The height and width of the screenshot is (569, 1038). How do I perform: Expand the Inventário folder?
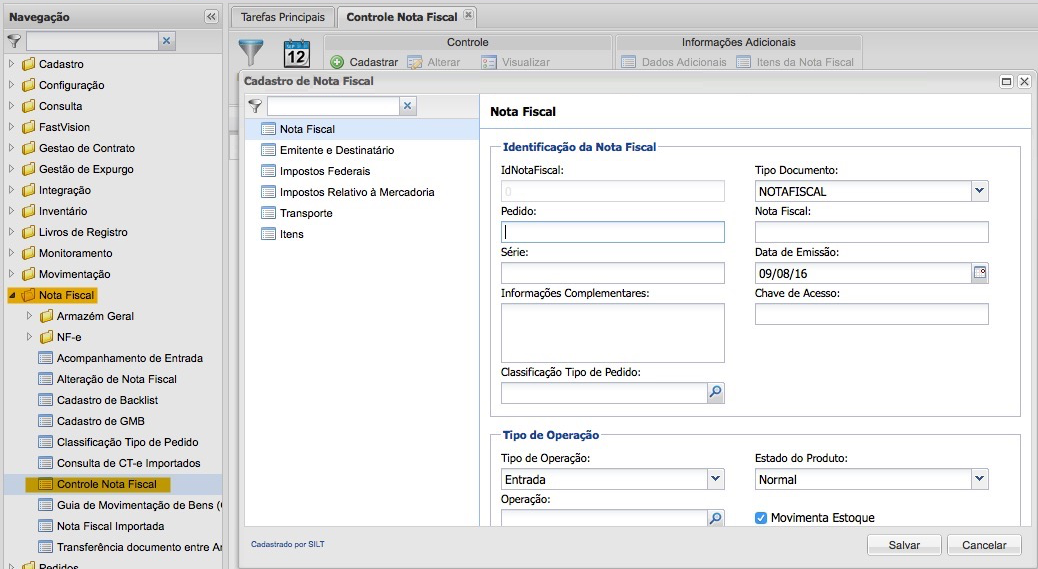(11, 210)
